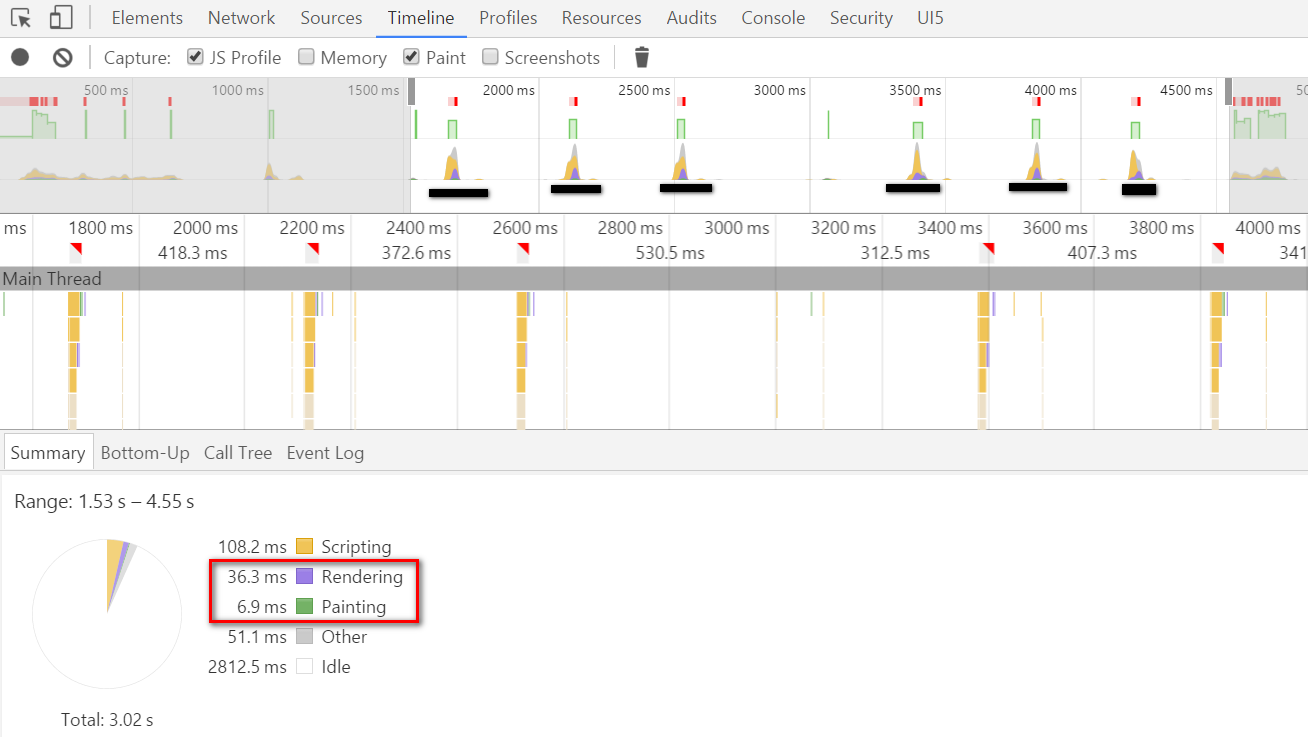
Task: Click the 2812.5 ms Idle value
Action: coord(247,667)
